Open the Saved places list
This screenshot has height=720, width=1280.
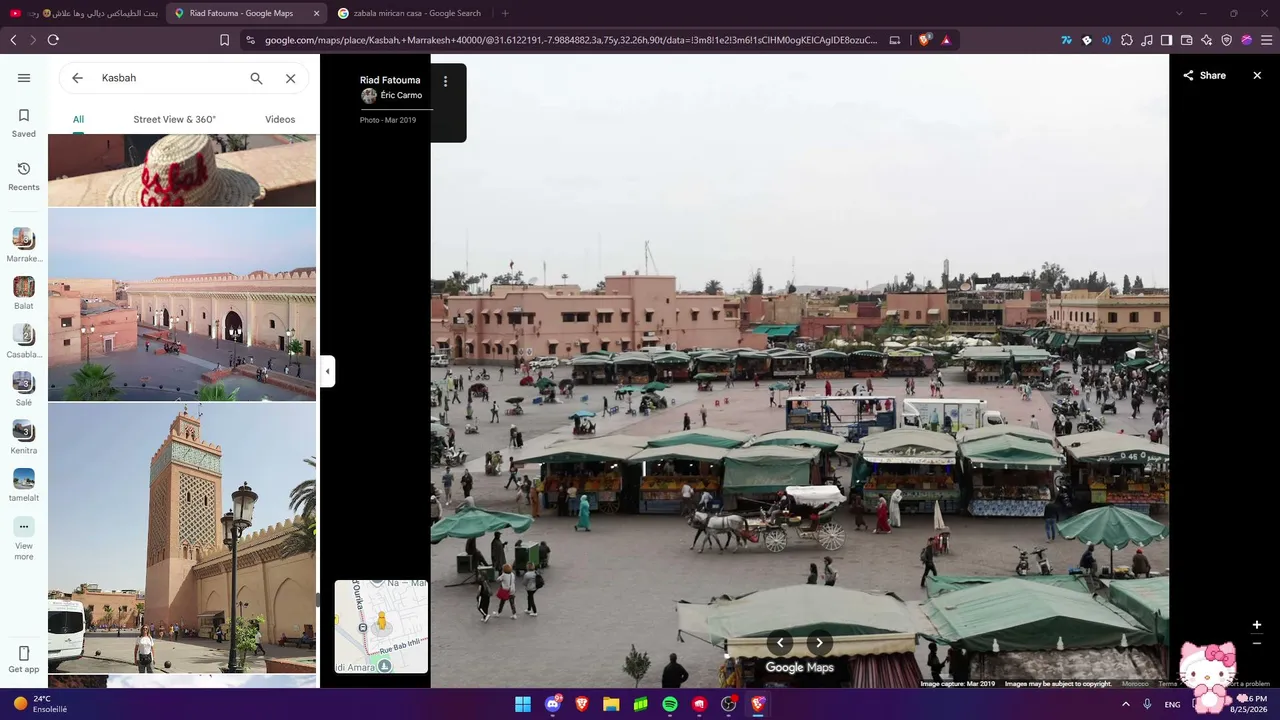point(24,123)
